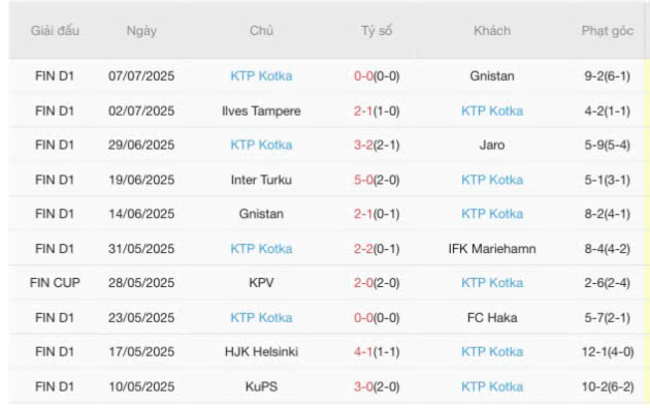Open FC Haka team link

(x=492, y=318)
